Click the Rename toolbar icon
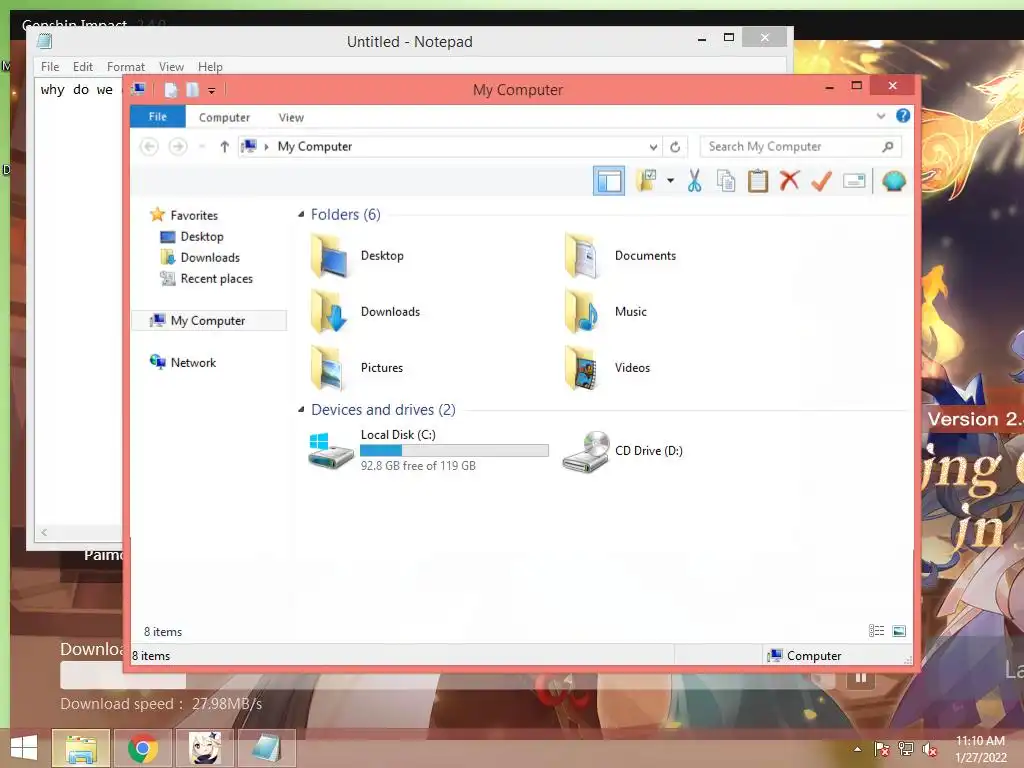The height and width of the screenshot is (768, 1024). tap(854, 180)
